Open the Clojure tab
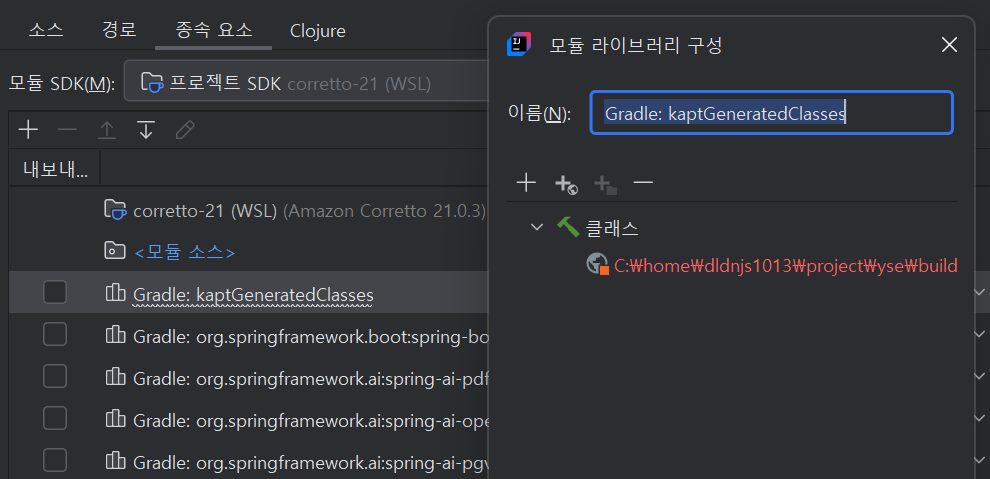This screenshot has width=990, height=479. click(x=318, y=30)
